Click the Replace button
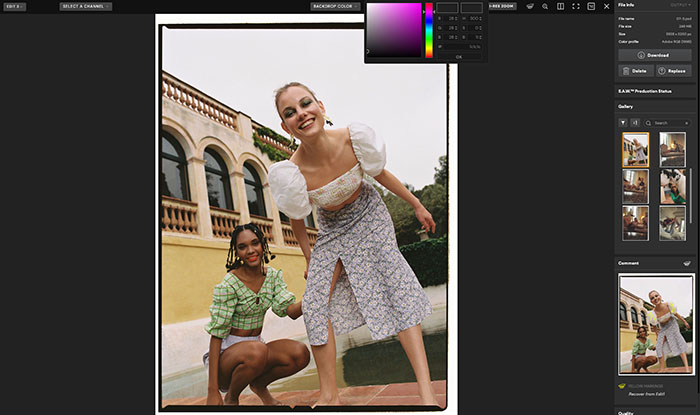 tap(674, 71)
